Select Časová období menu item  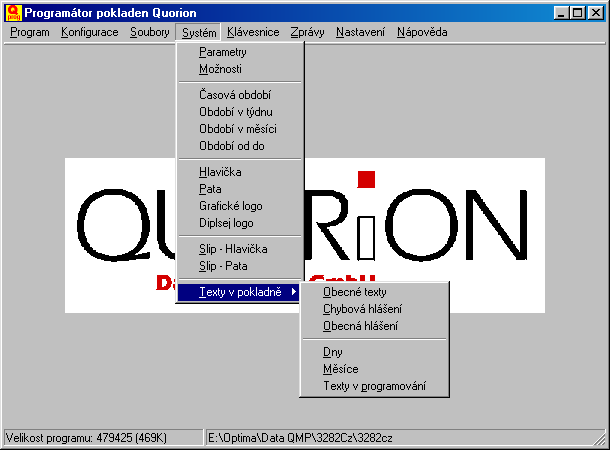[x=240, y=95]
